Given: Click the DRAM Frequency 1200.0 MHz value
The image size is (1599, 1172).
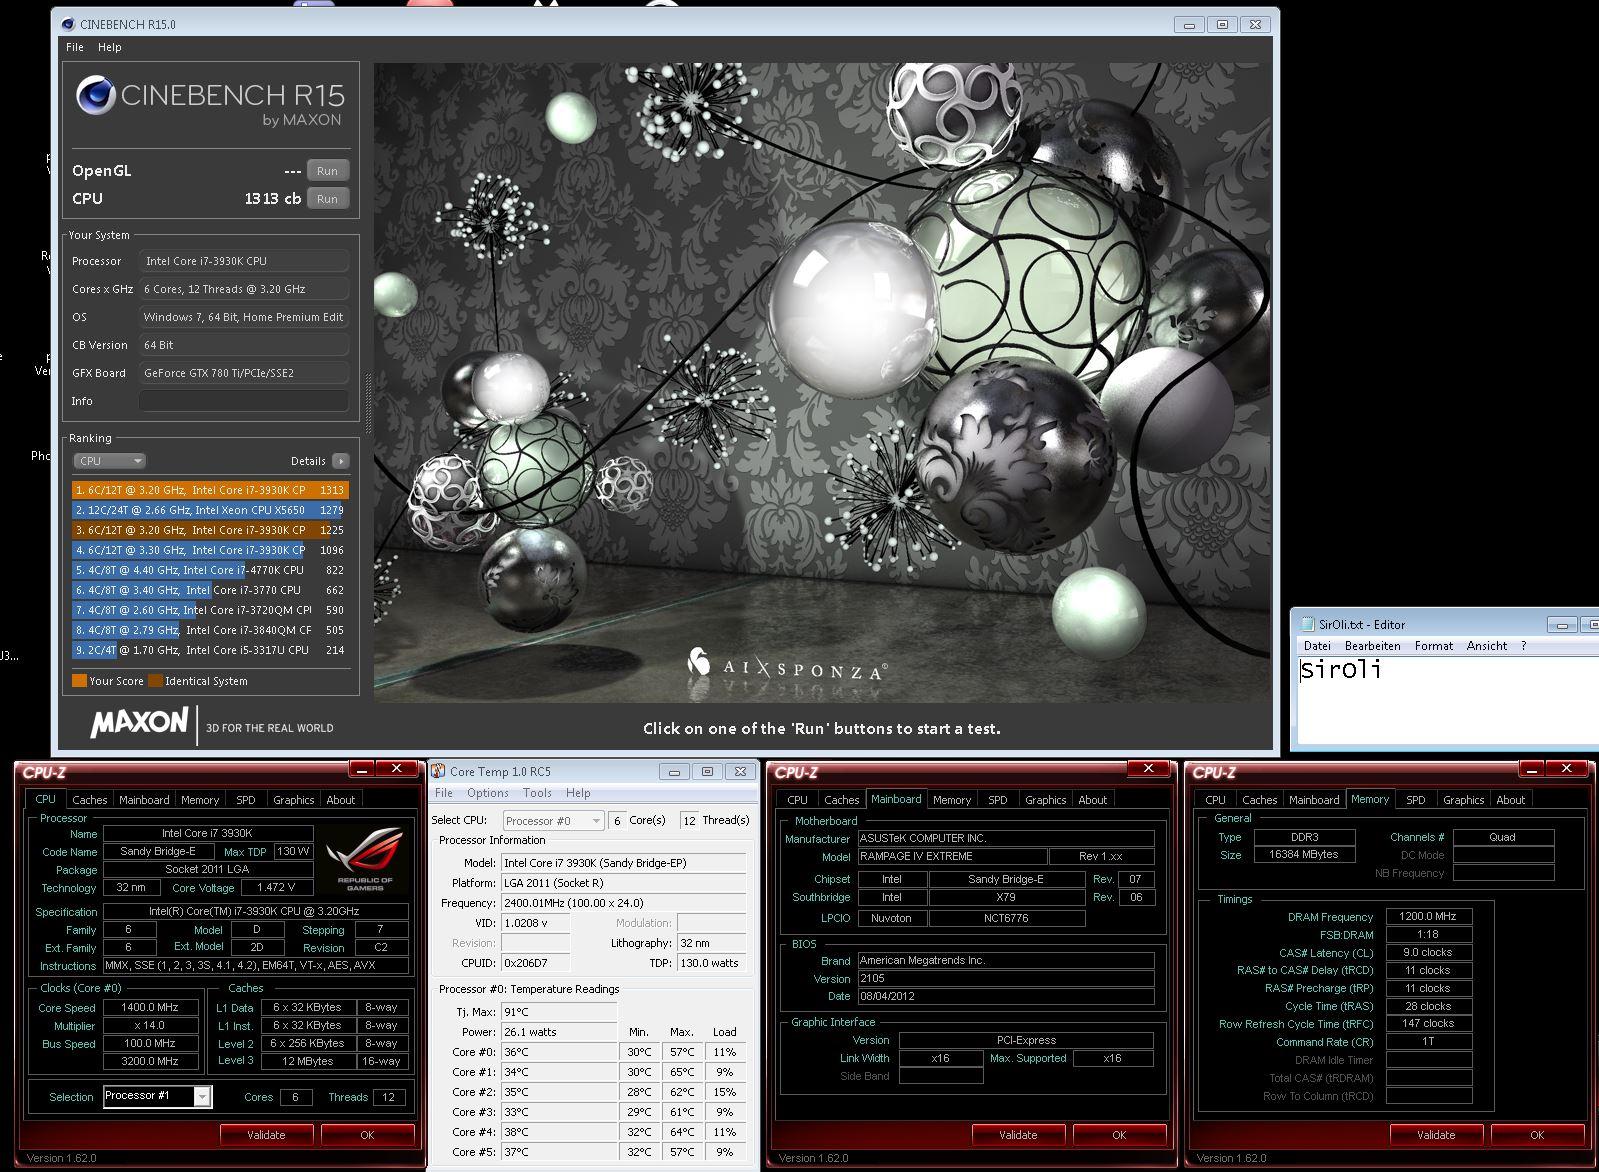Looking at the screenshot, I should click(x=1428, y=916).
